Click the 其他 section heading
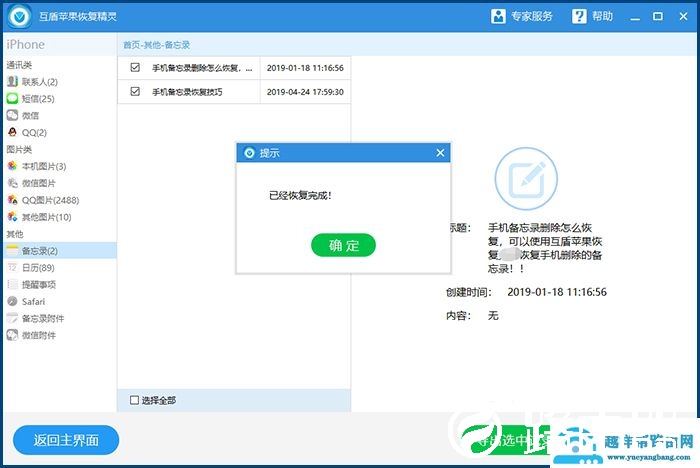Image resolution: width=700 pixels, height=468 pixels. tap(15, 234)
